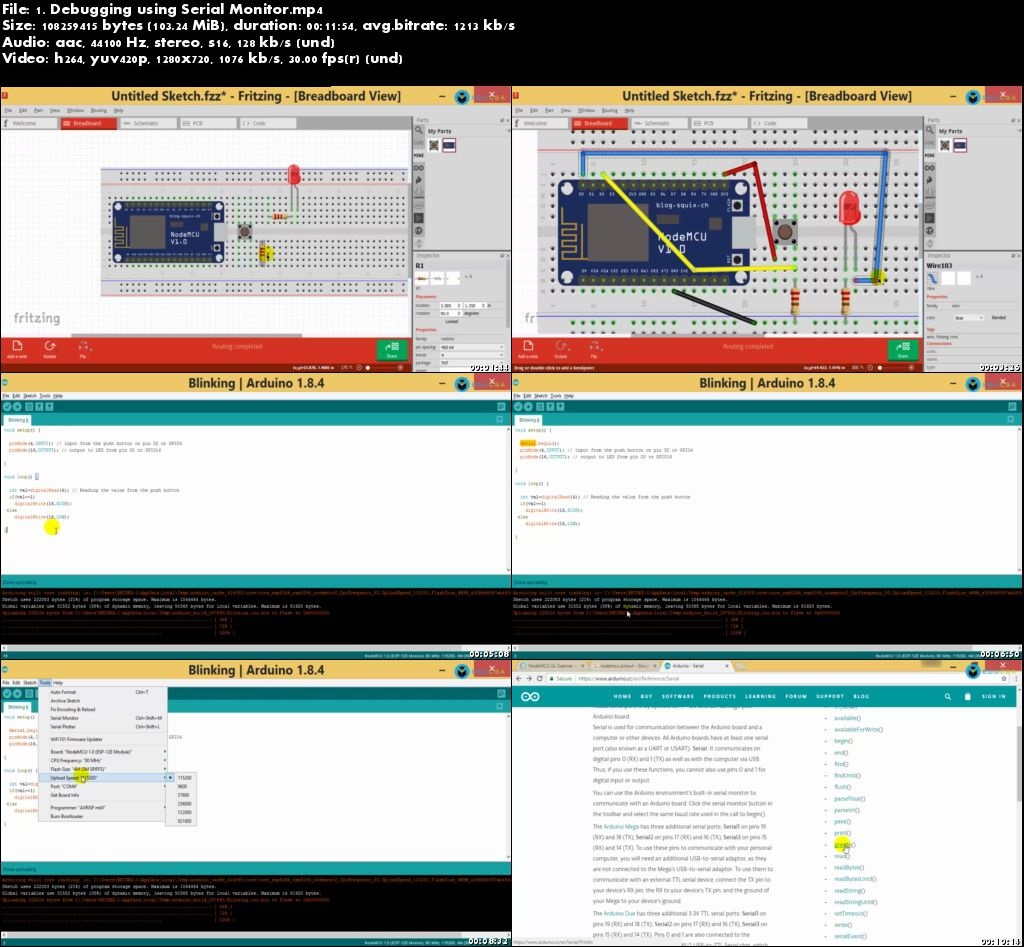Select the 9600 upload speed option
This screenshot has width=1024, height=947.
pos(182,786)
